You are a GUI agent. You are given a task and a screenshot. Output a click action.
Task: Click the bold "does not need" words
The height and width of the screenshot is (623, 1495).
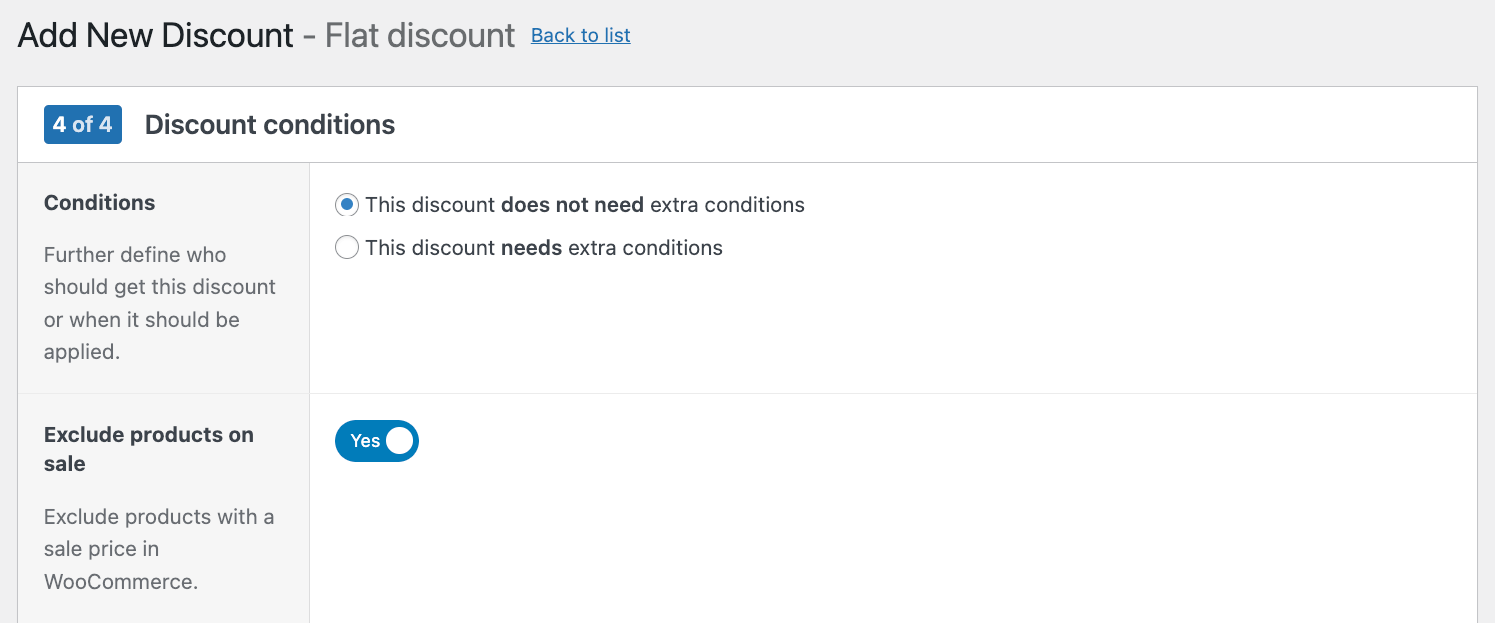[573, 205]
